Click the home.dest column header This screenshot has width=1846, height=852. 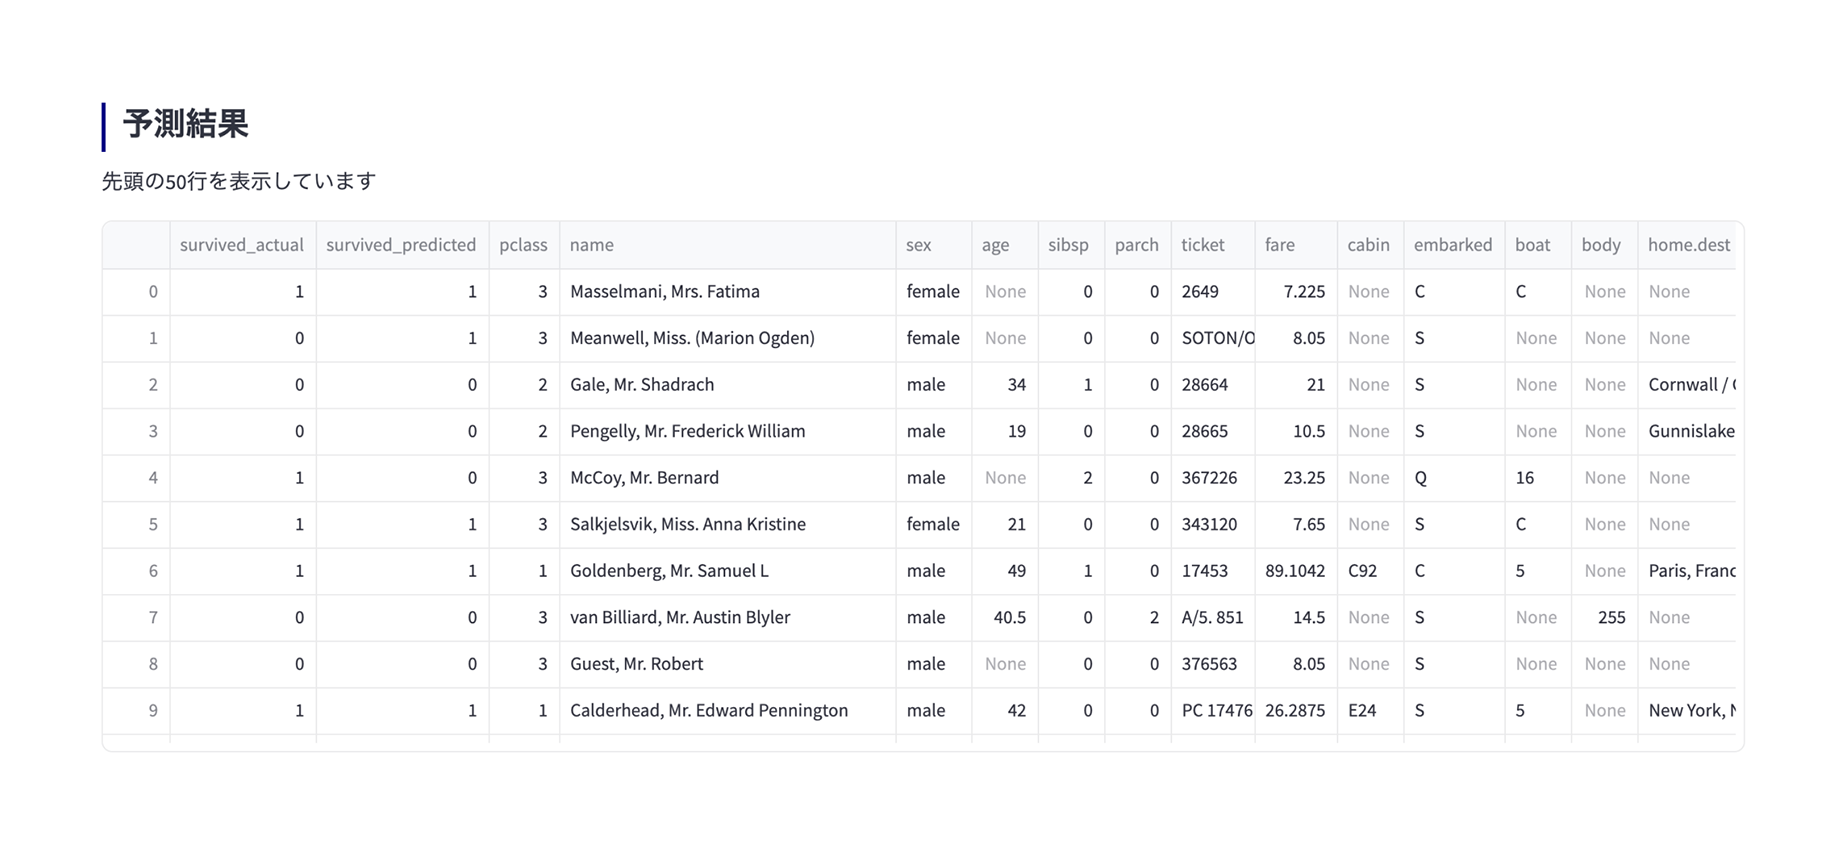click(1688, 245)
